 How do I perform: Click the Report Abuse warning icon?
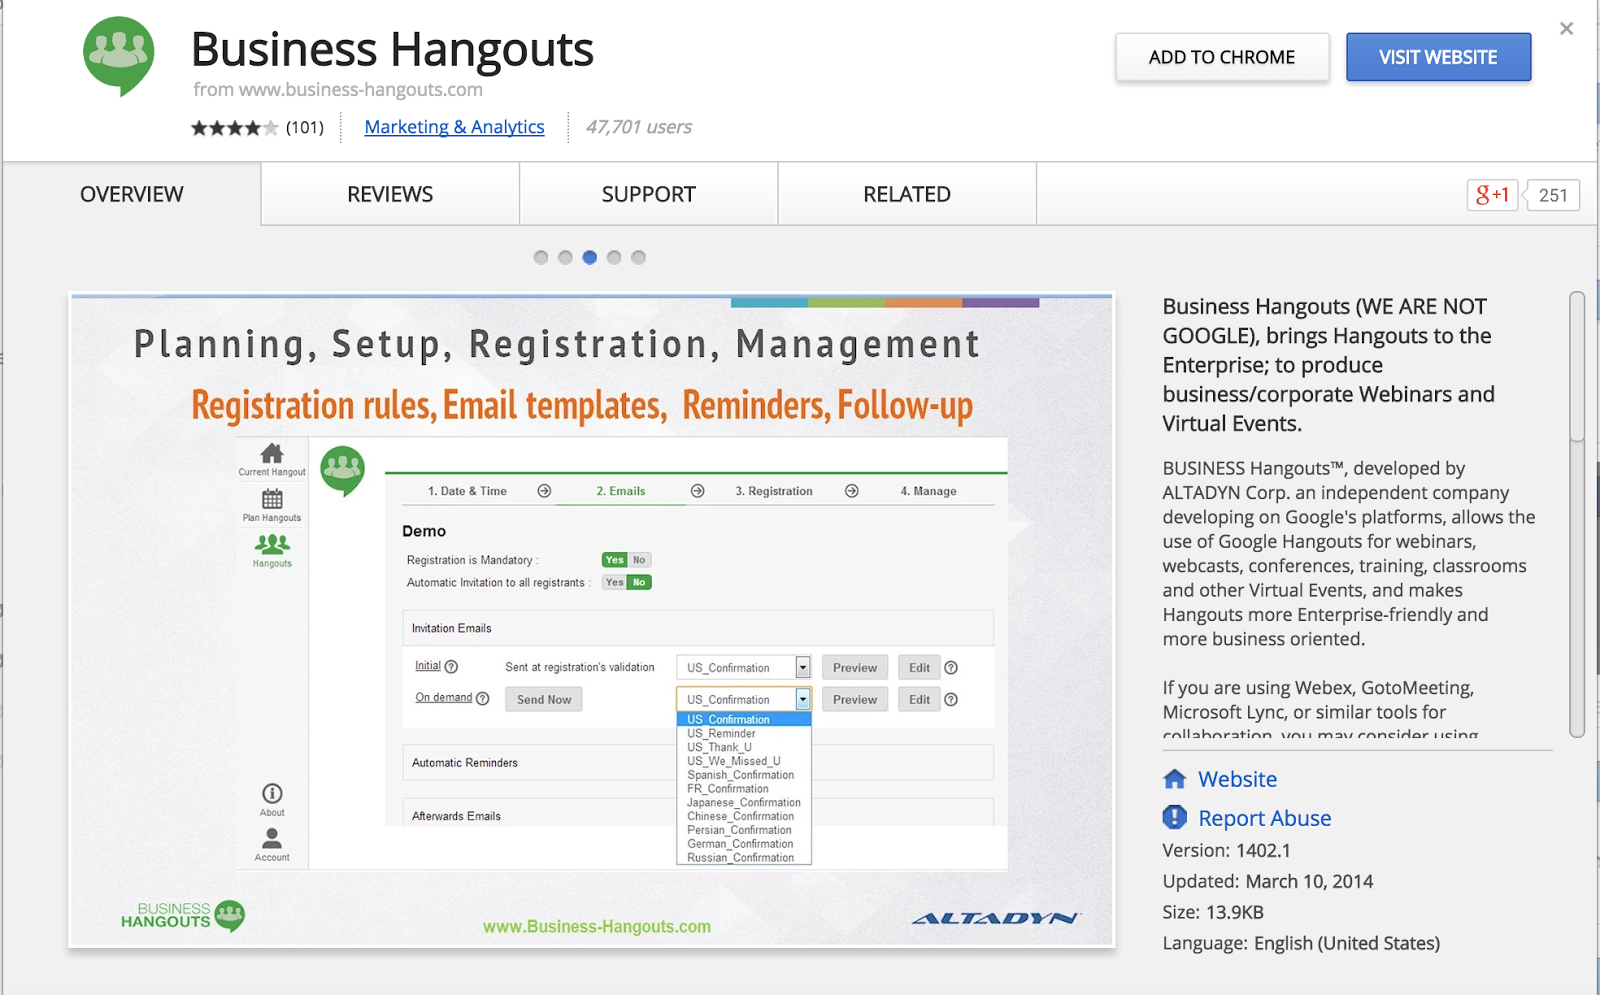click(1173, 817)
